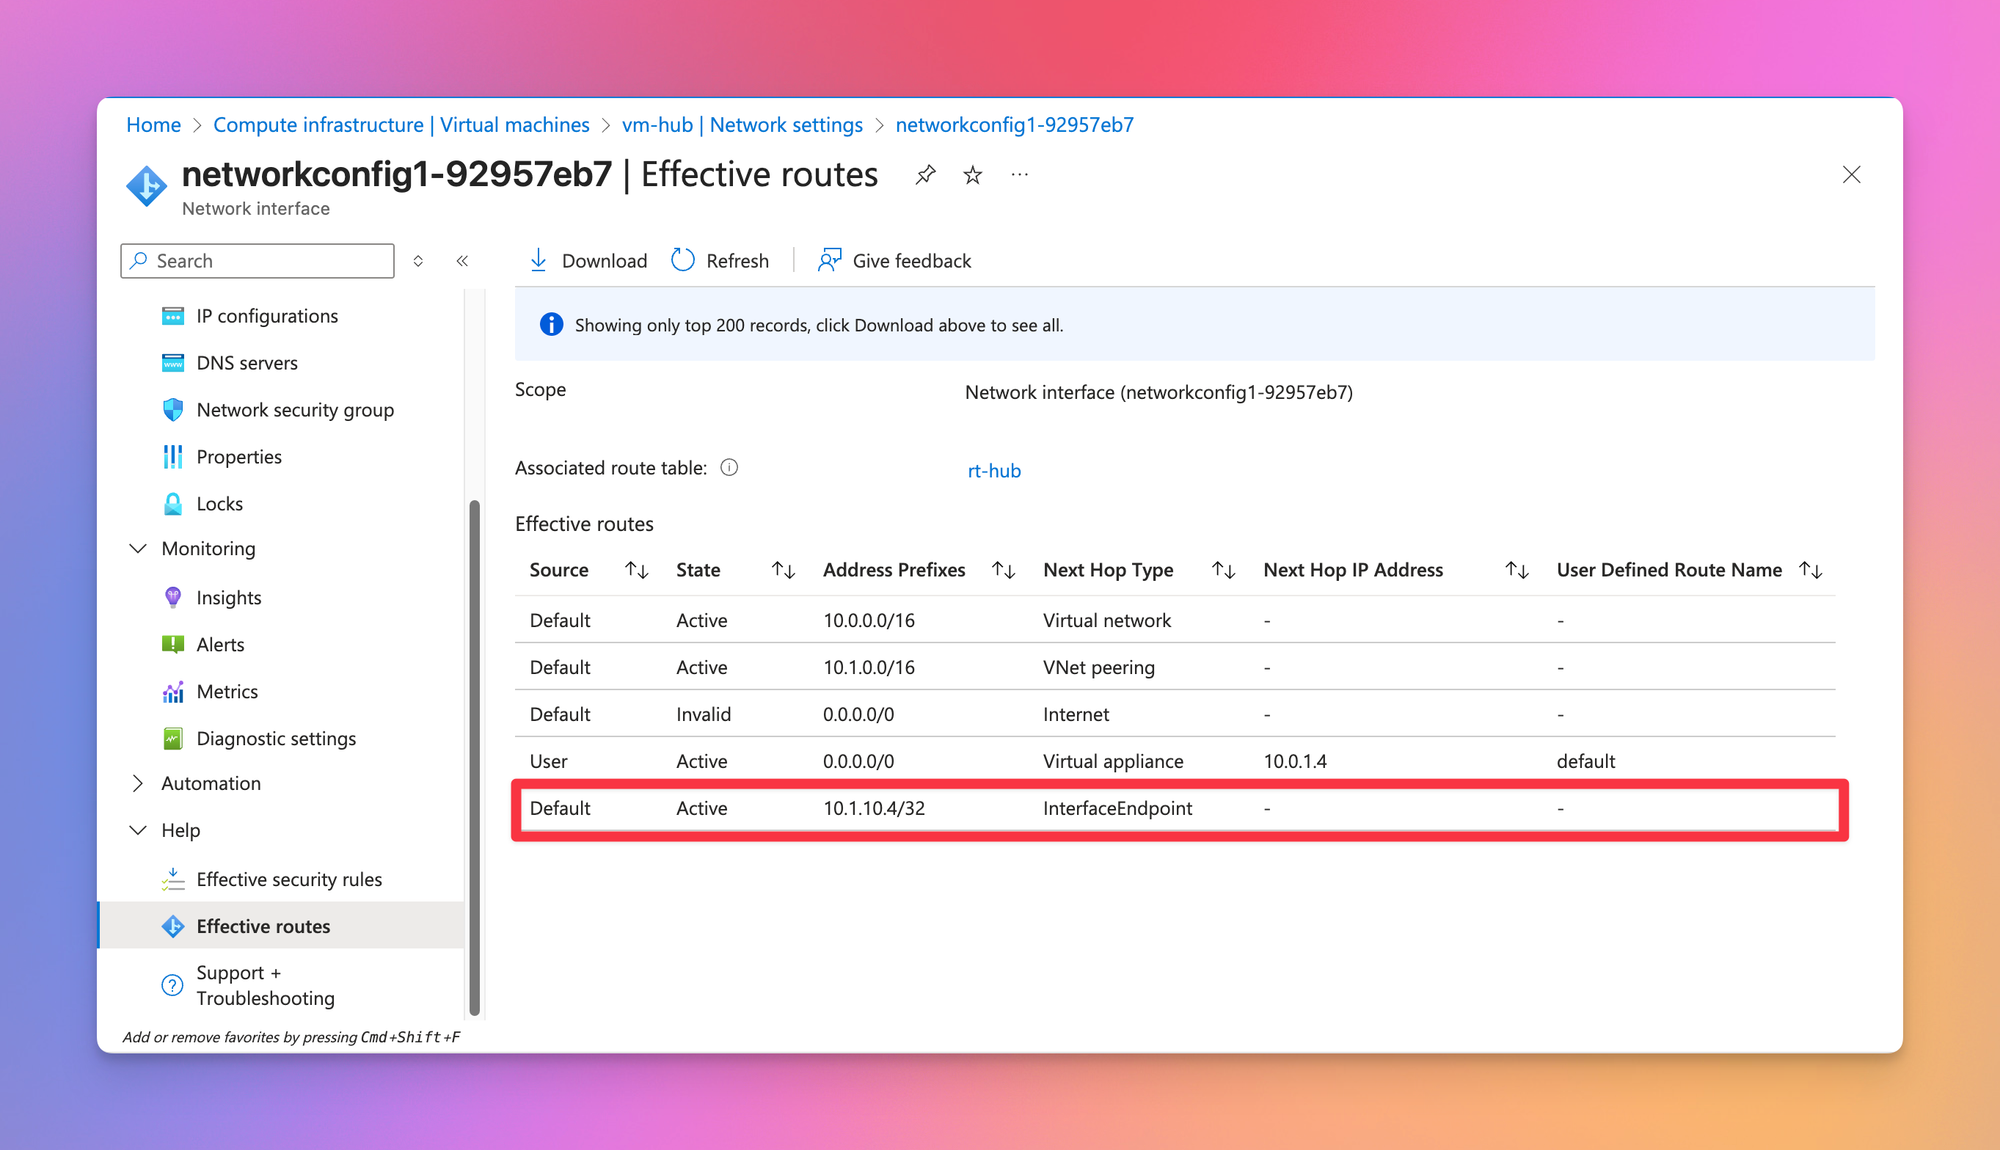The width and height of the screenshot is (2000, 1150).
Task: Open Effective security rules menu item
Action: (289, 879)
